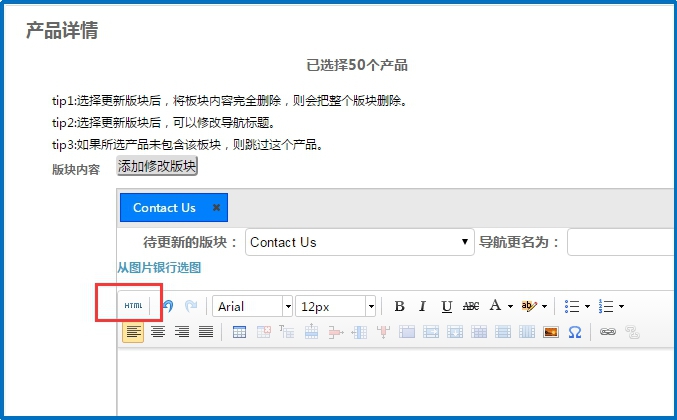Set font color with the A icon
The width and height of the screenshot is (677, 420).
coord(495,306)
